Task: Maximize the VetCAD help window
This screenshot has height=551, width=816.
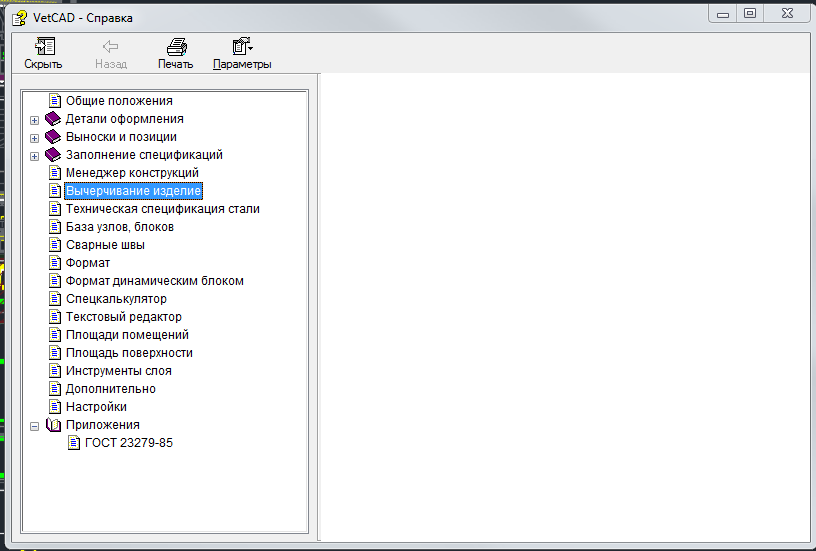Action: point(749,14)
